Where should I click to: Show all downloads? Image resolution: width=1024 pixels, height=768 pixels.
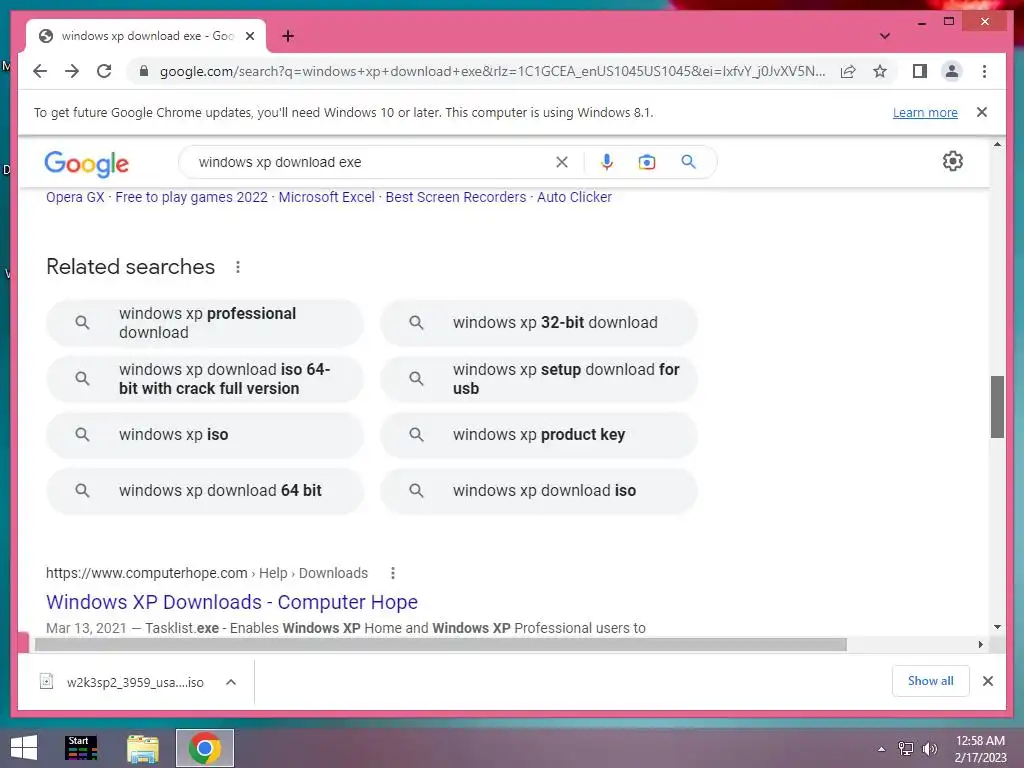(x=931, y=681)
